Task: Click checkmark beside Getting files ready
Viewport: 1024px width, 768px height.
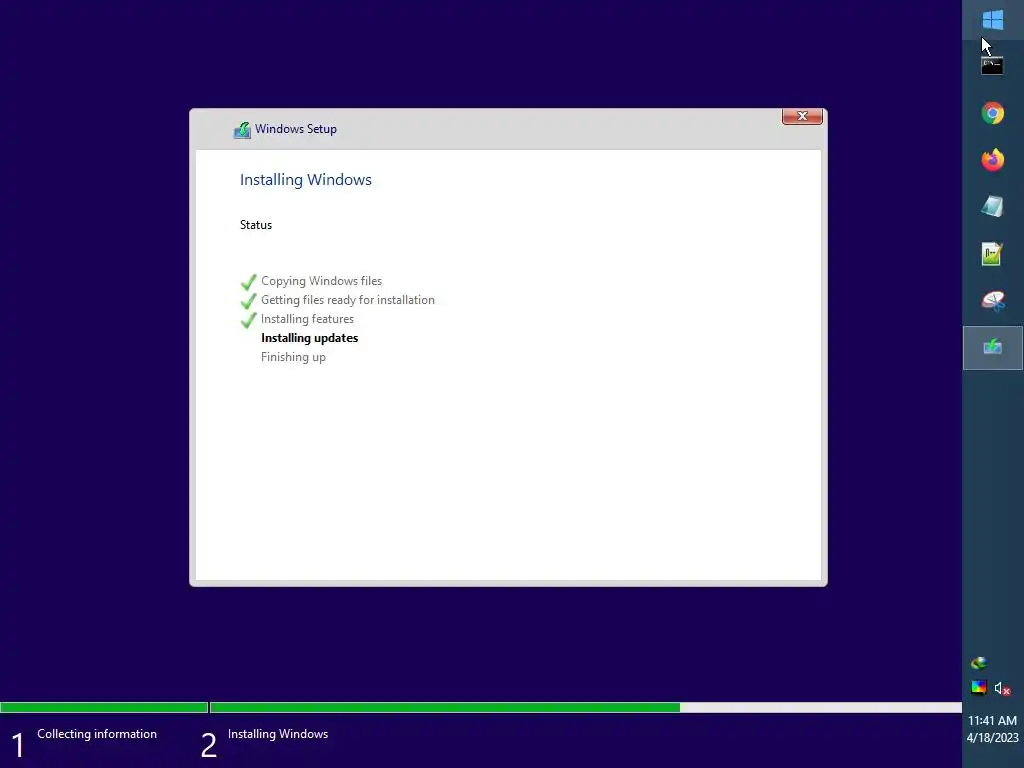Action: click(248, 301)
